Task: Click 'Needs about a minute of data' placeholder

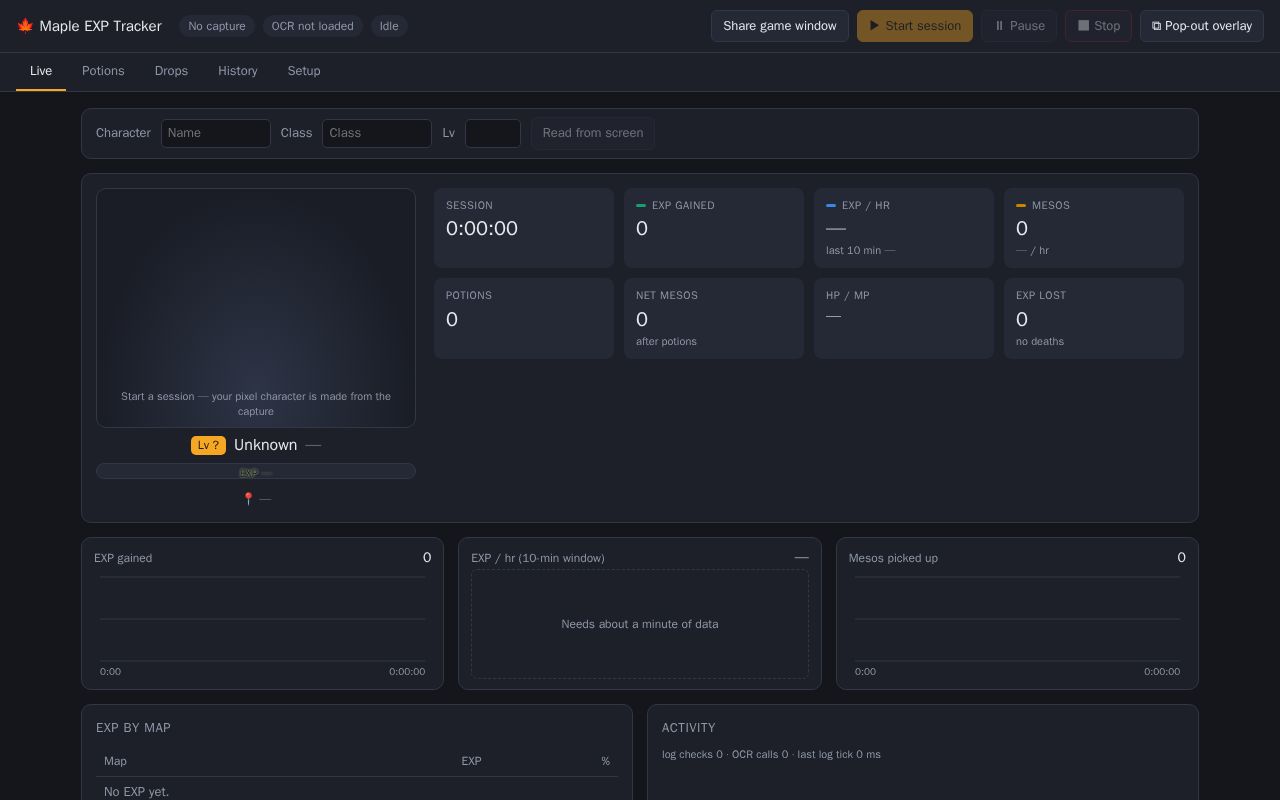Action: (x=640, y=624)
